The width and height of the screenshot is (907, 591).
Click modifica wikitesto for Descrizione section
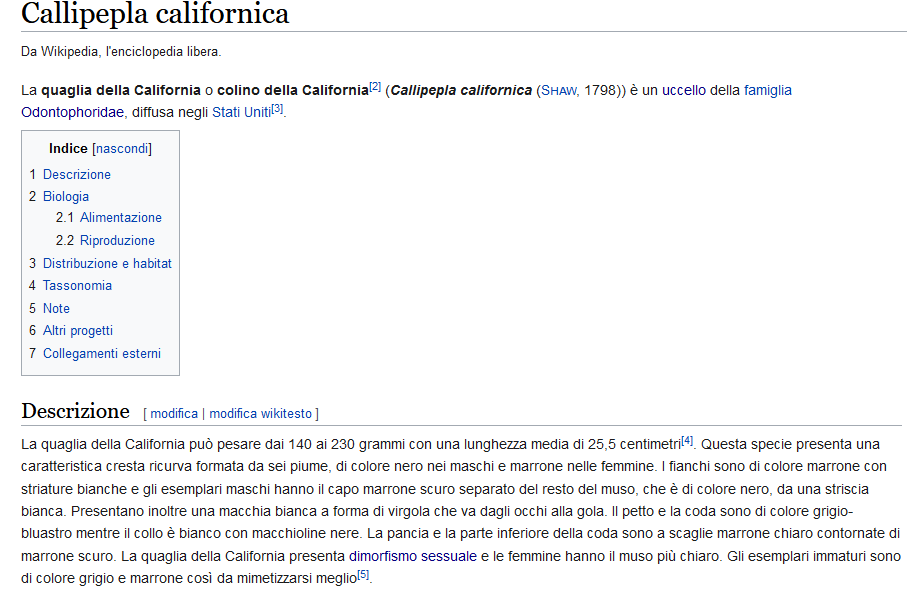point(260,413)
